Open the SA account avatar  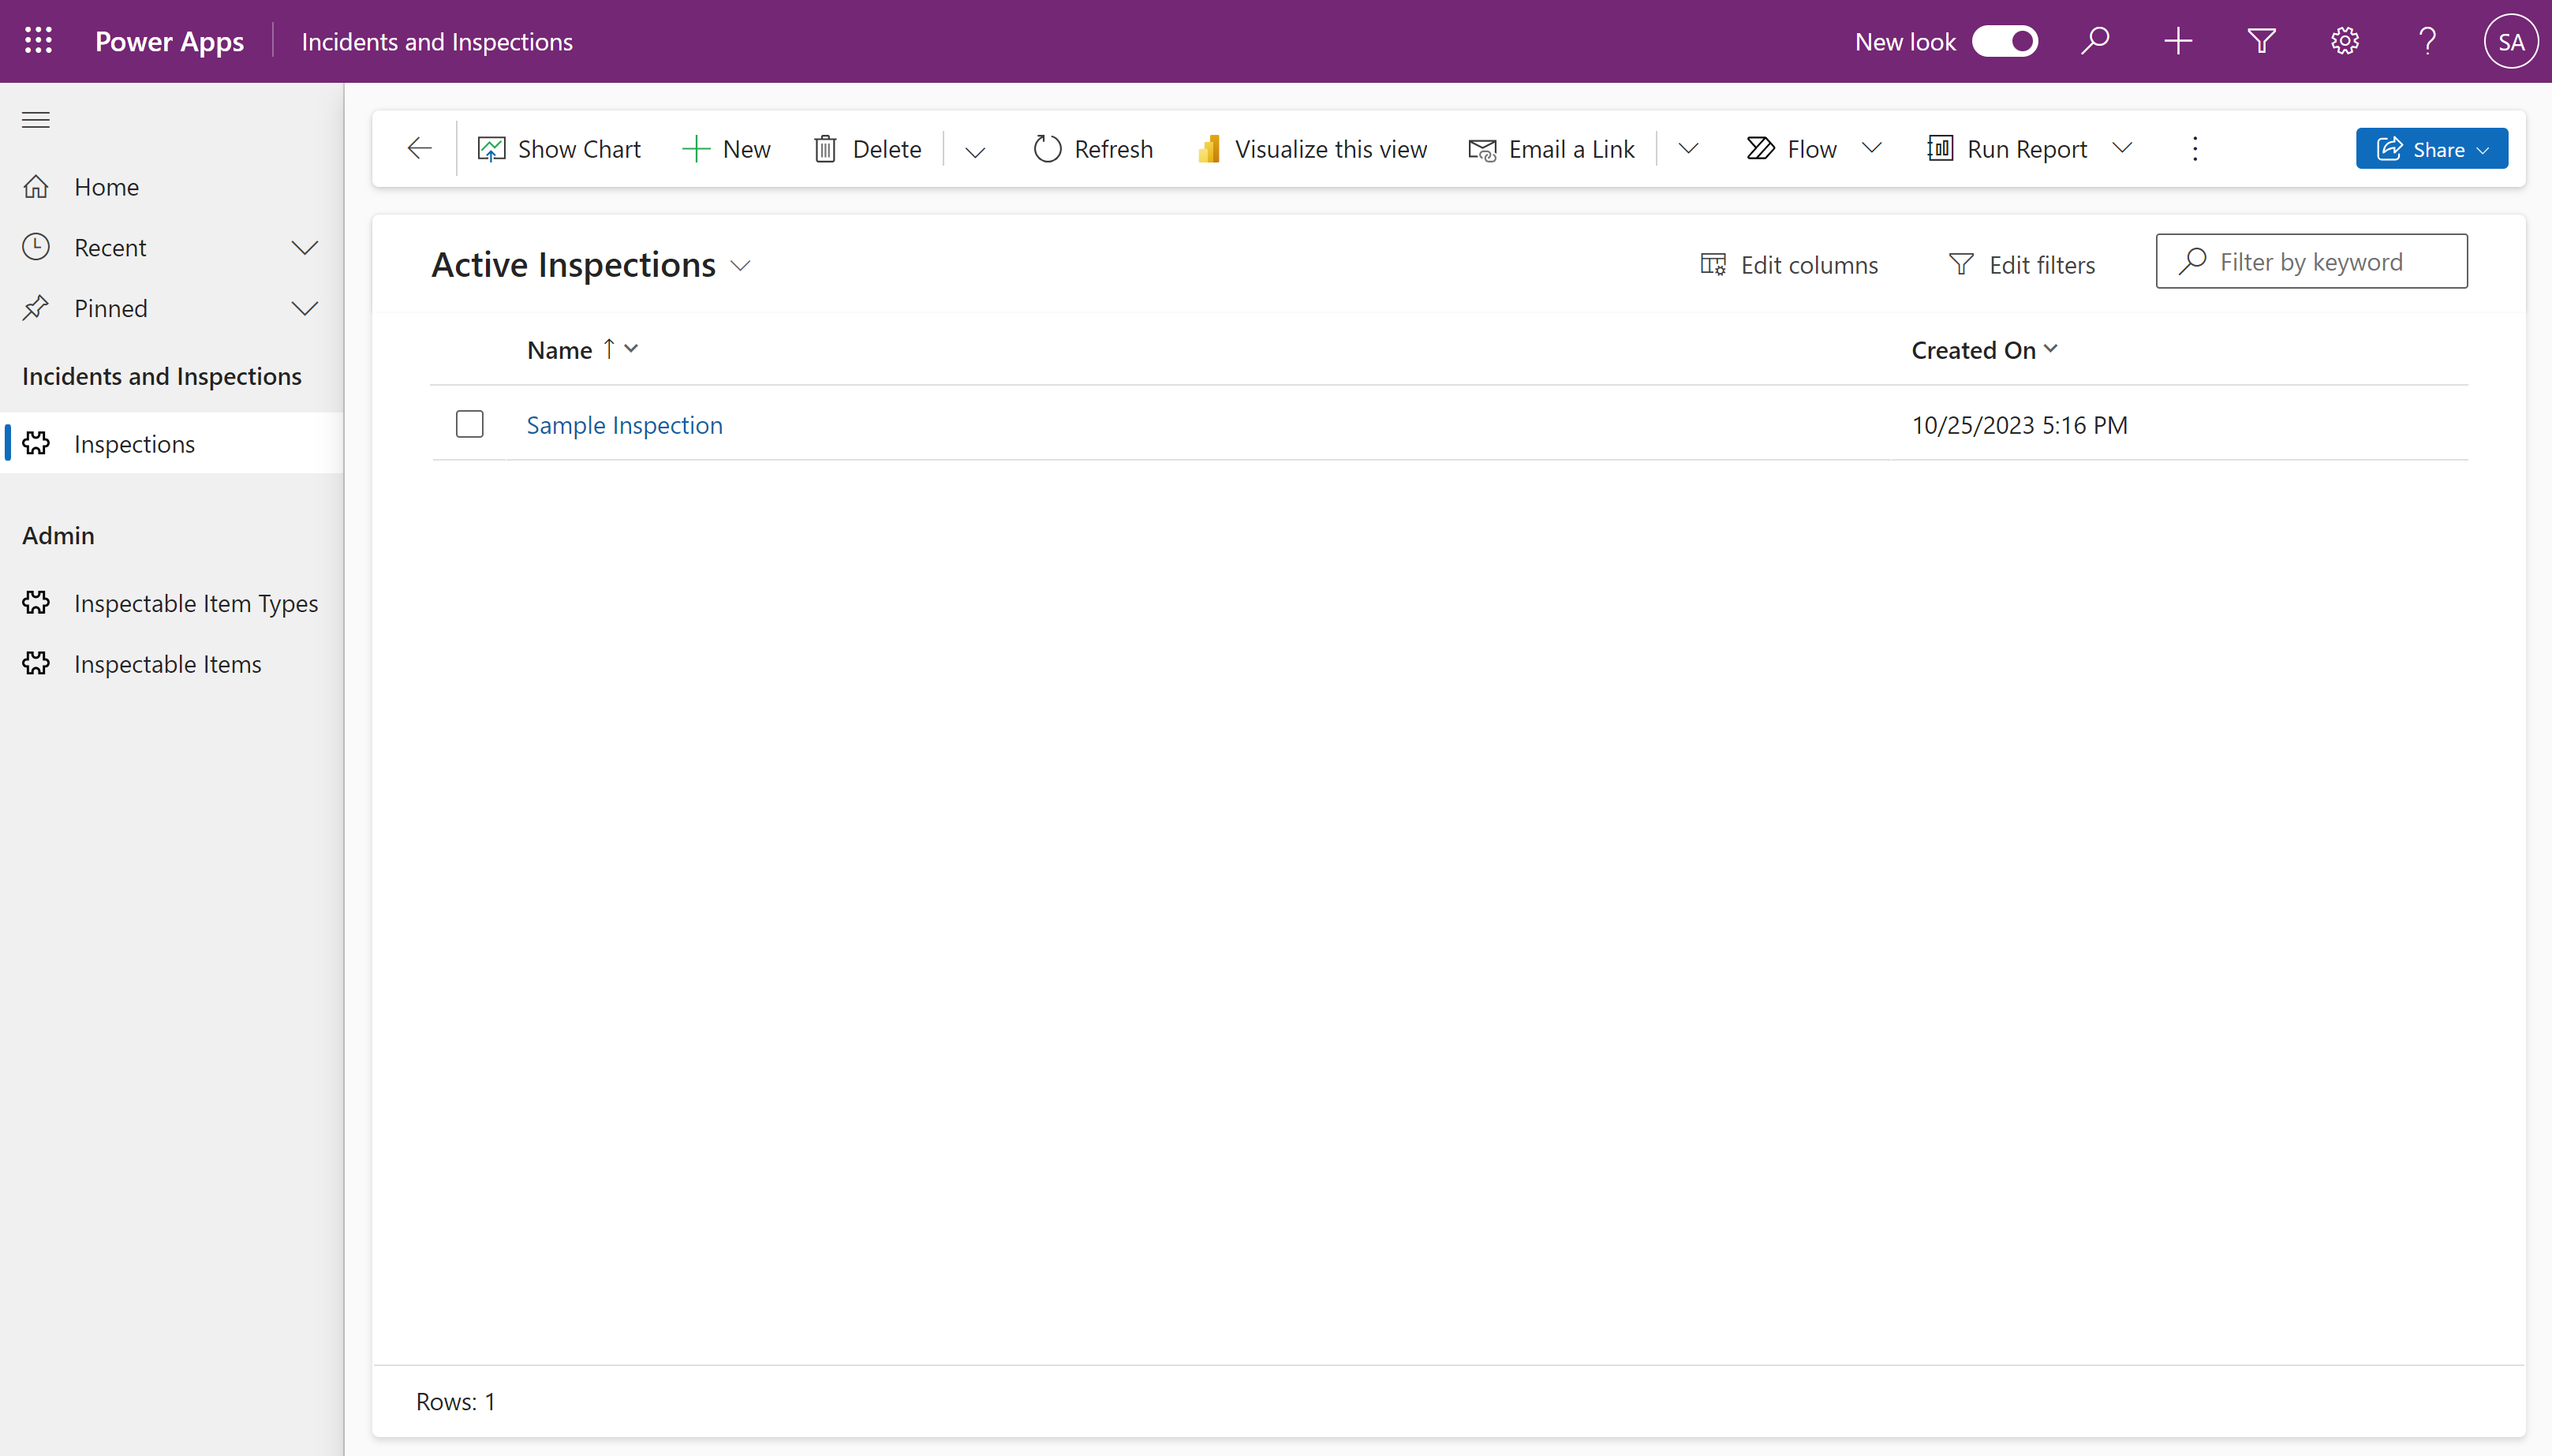pyautogui.click(x=2511, y=41)
